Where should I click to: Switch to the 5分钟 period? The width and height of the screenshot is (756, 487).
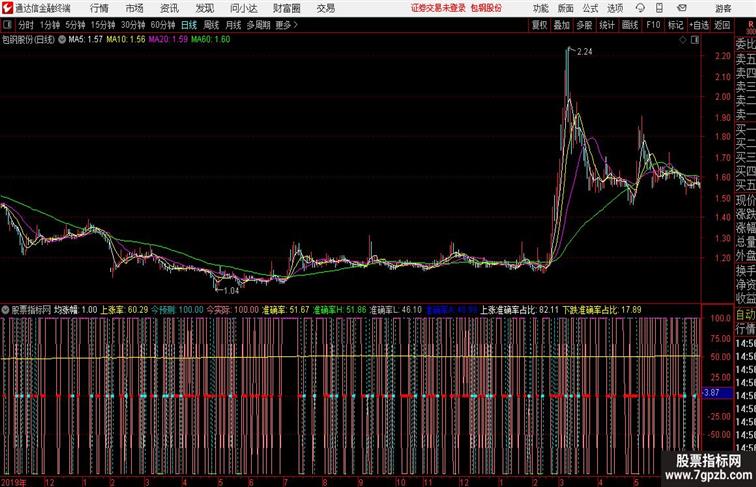pos(75,25)
